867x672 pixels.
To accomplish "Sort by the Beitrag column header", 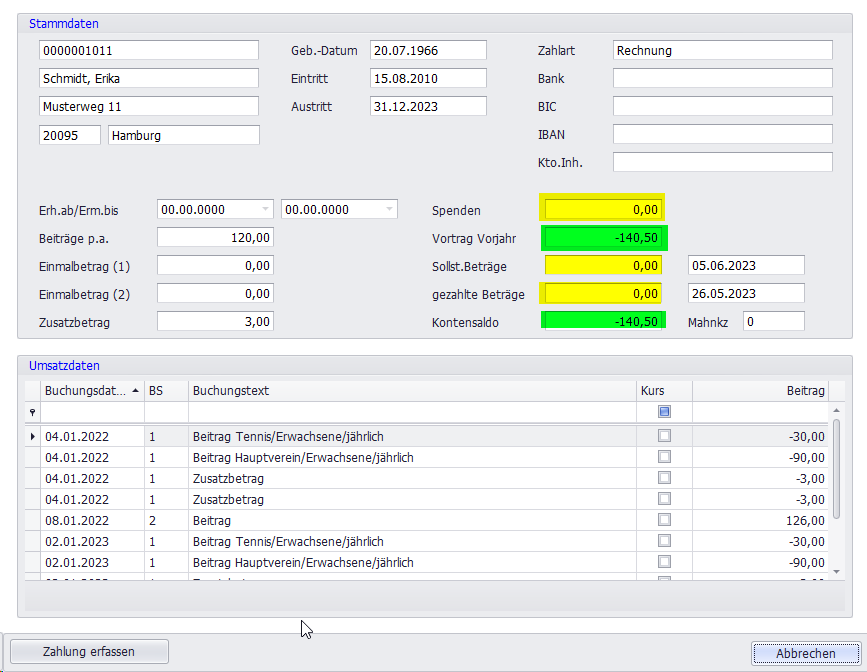I will pos(760,391).
